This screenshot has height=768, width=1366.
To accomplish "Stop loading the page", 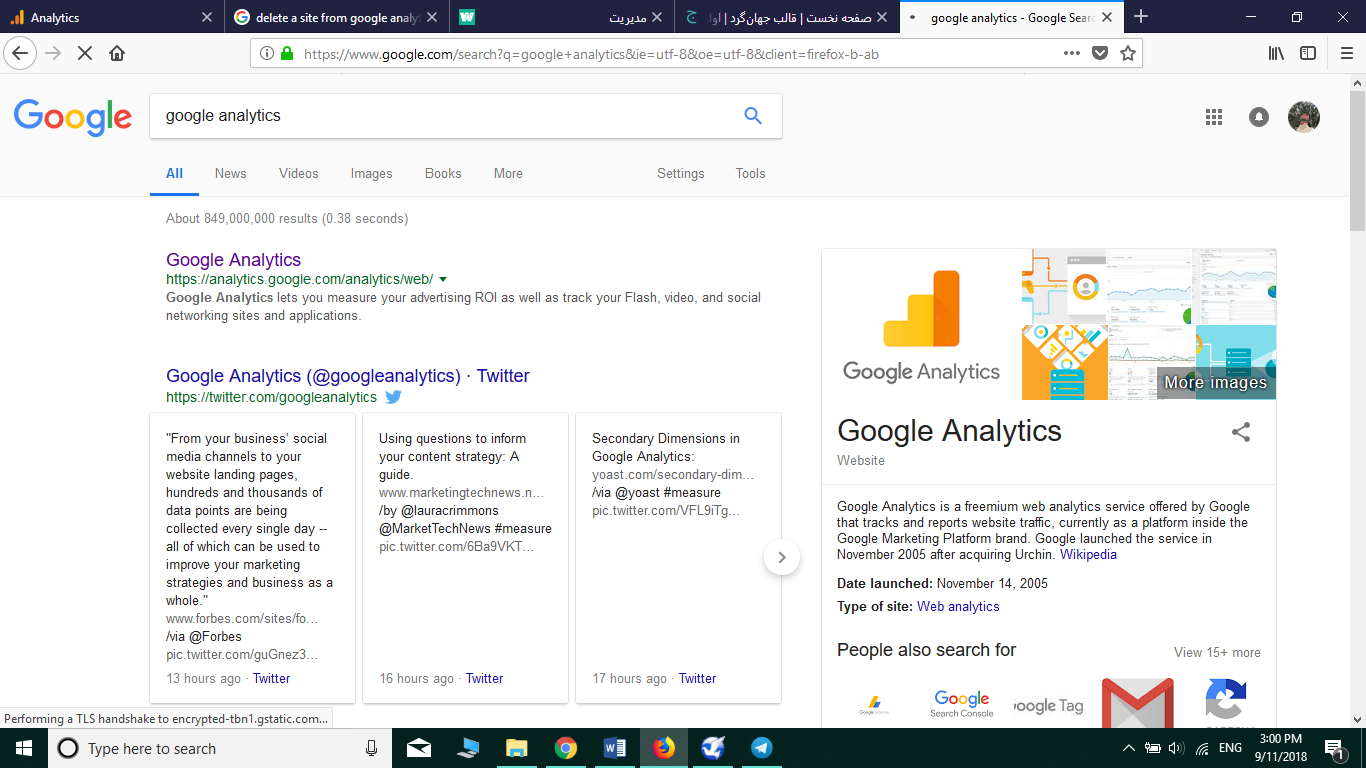I will point(85,54).
